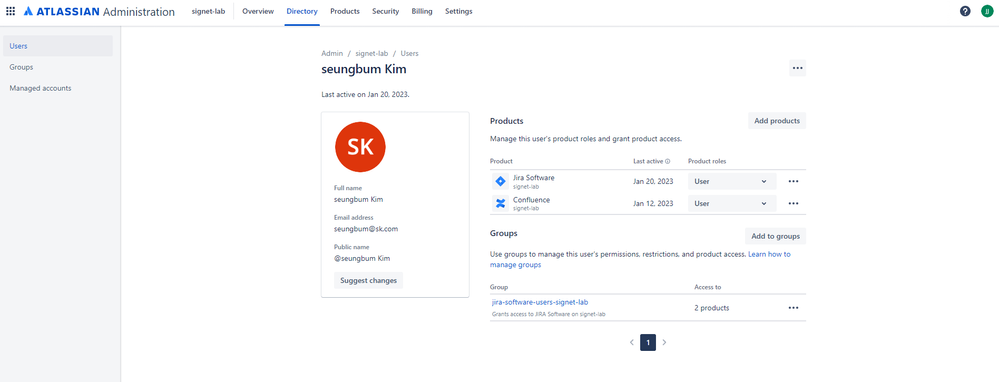Open the Billing tab
Screen dimensions: 999x382
click(x=422, y=11)
